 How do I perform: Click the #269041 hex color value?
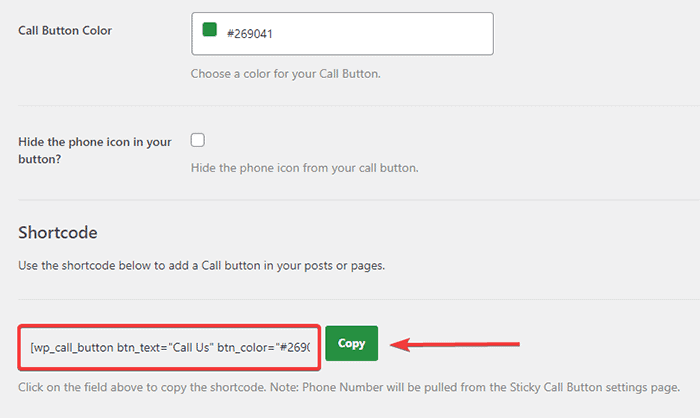tap(250, 33)
